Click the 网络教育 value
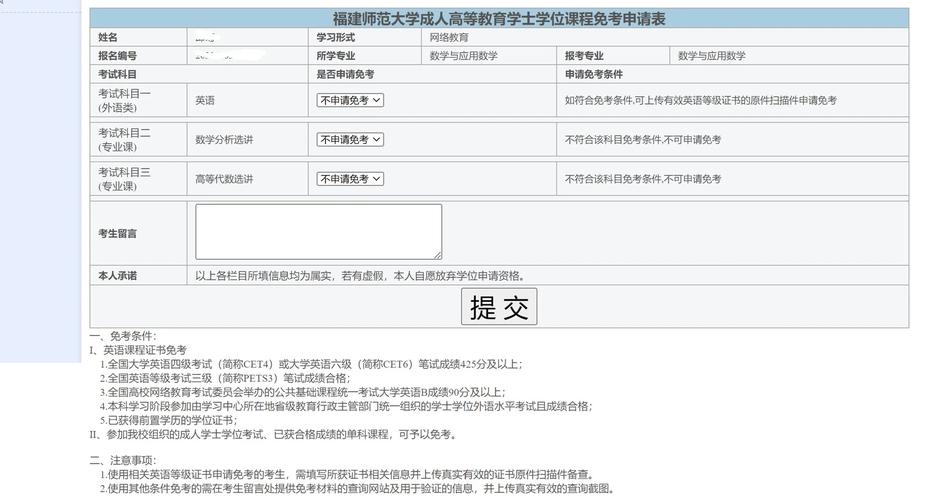 pos(449,37)
